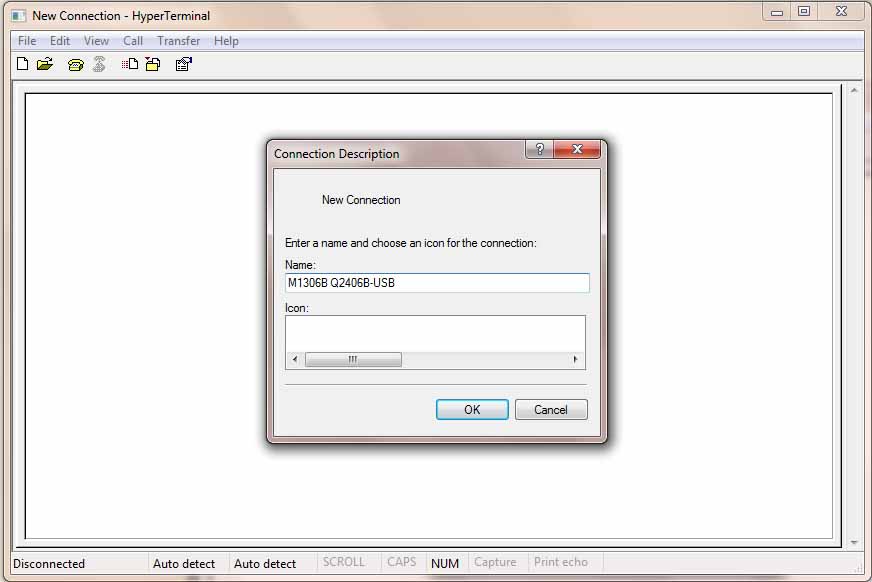Click the Print echo status indicator
The width and height of the screenshot is (872, 582).
click(x=561, y=562)
